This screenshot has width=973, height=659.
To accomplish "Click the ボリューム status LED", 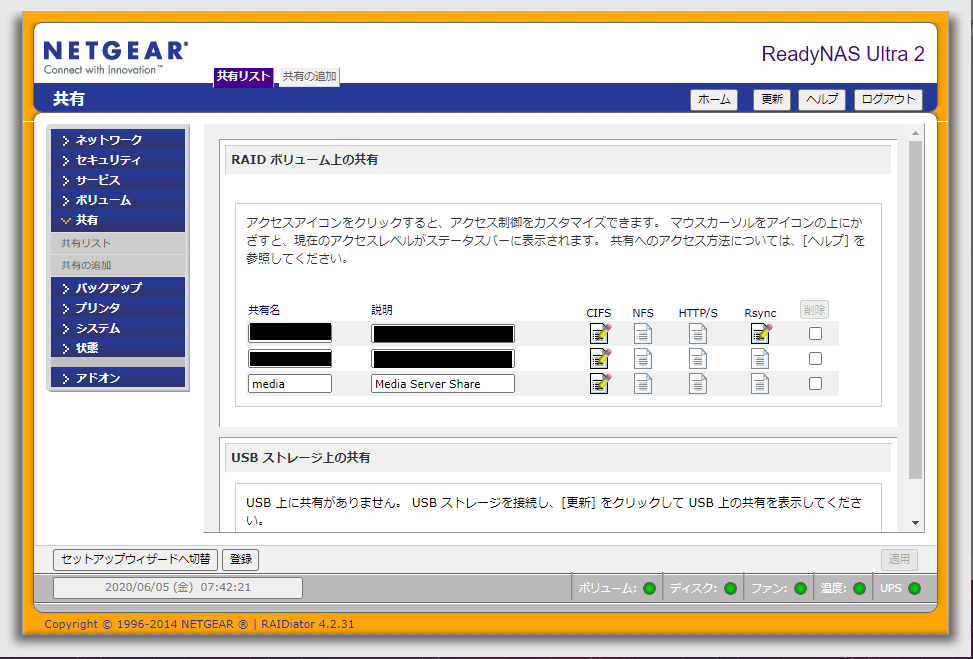I will tap(650, 588).
